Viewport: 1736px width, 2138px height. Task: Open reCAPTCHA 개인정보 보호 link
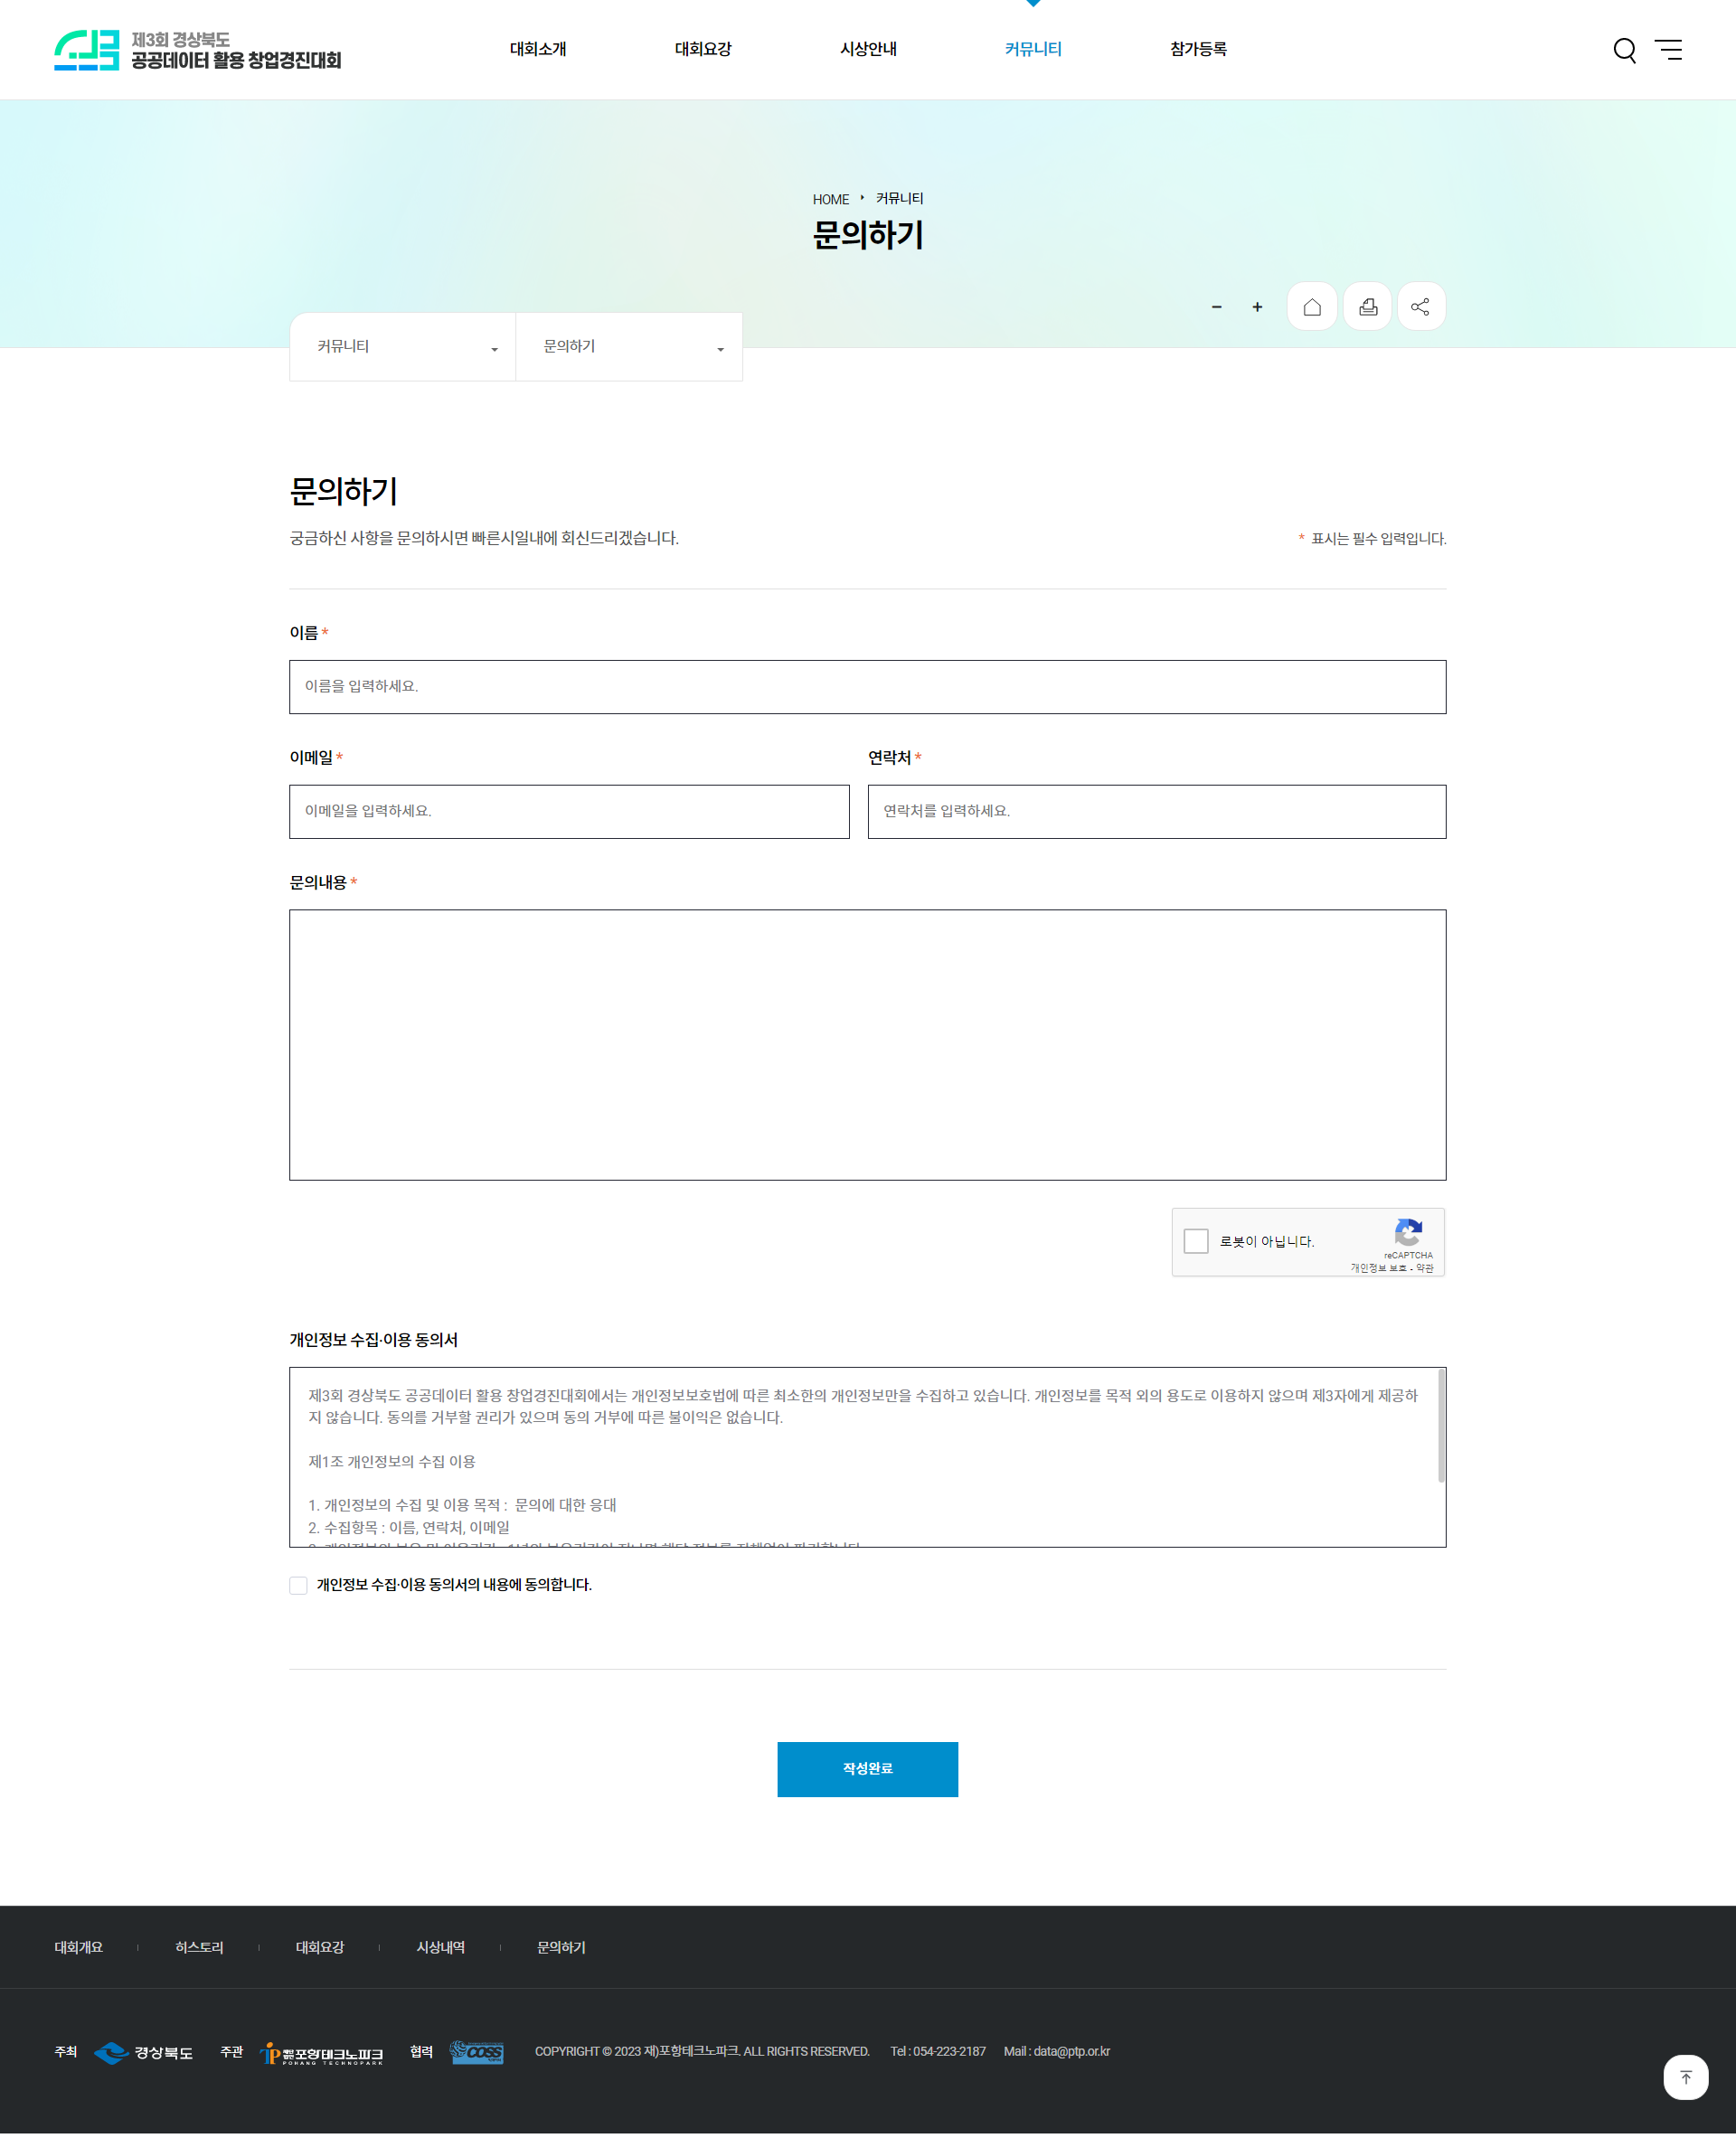1378,1268
